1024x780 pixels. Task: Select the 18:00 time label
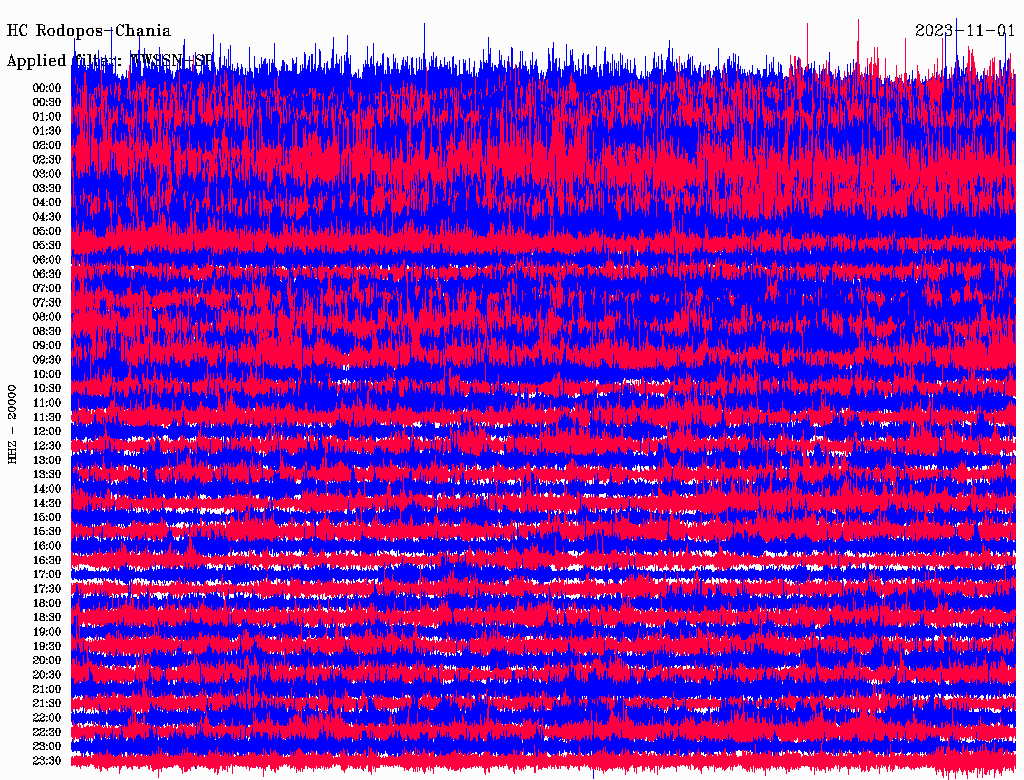46,603
